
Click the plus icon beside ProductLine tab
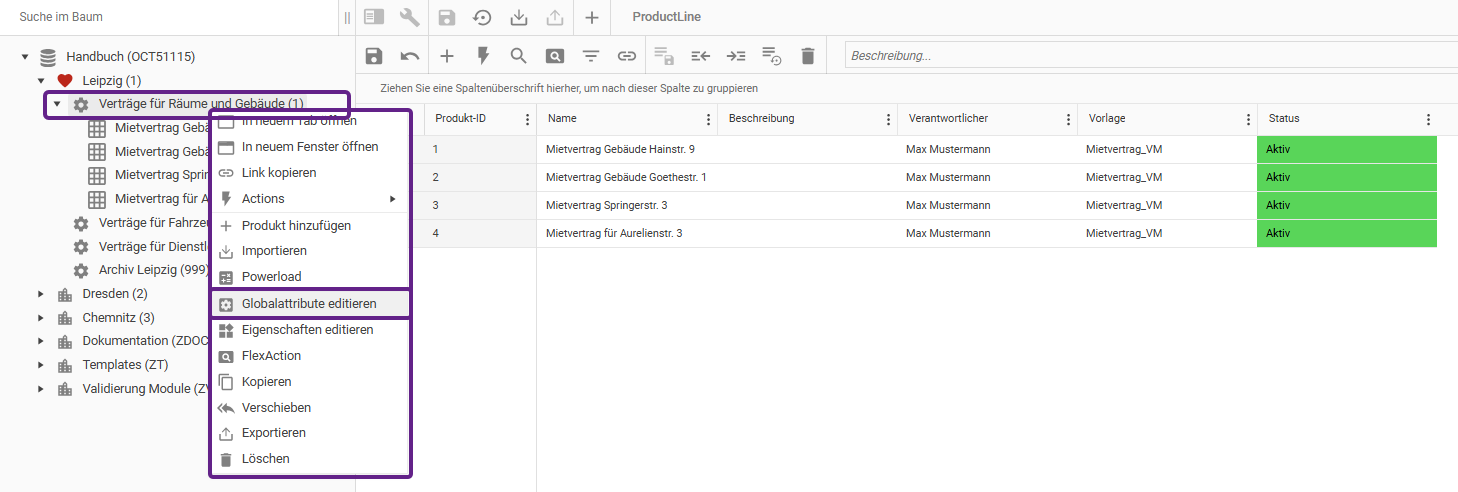coord(591,17)
